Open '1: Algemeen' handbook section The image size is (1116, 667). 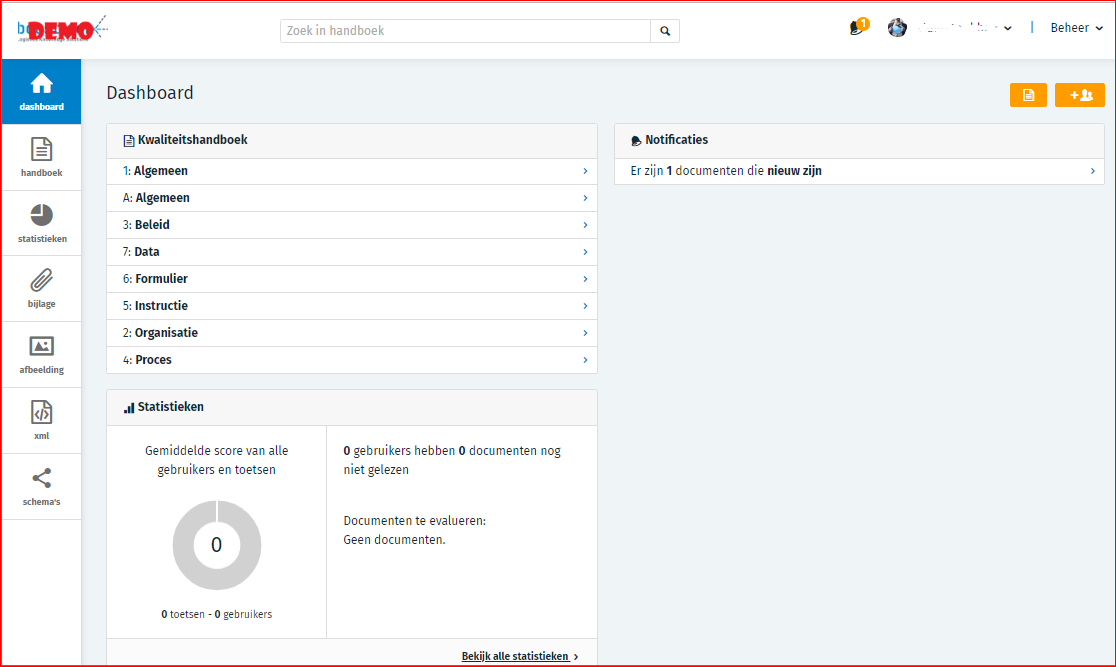click(x=352, y=171)
